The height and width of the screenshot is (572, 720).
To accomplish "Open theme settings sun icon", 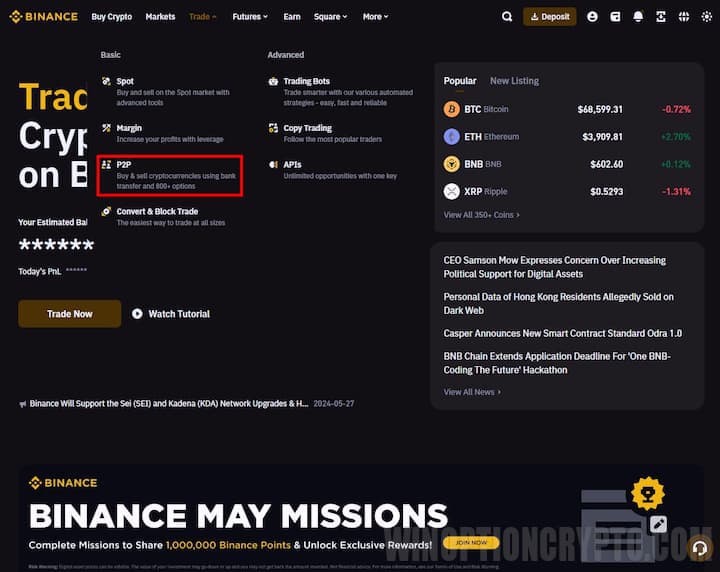I will click(706, 17).
